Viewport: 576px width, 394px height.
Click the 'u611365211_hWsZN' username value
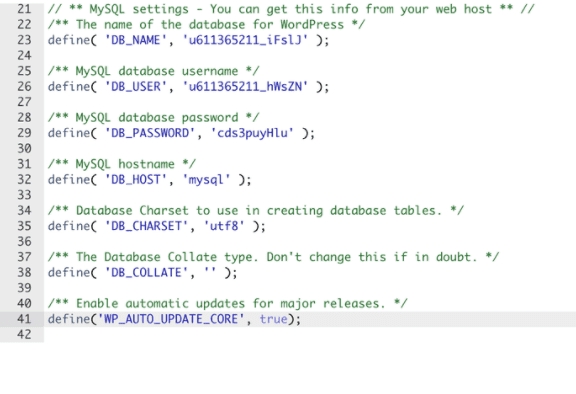(245, 86)
